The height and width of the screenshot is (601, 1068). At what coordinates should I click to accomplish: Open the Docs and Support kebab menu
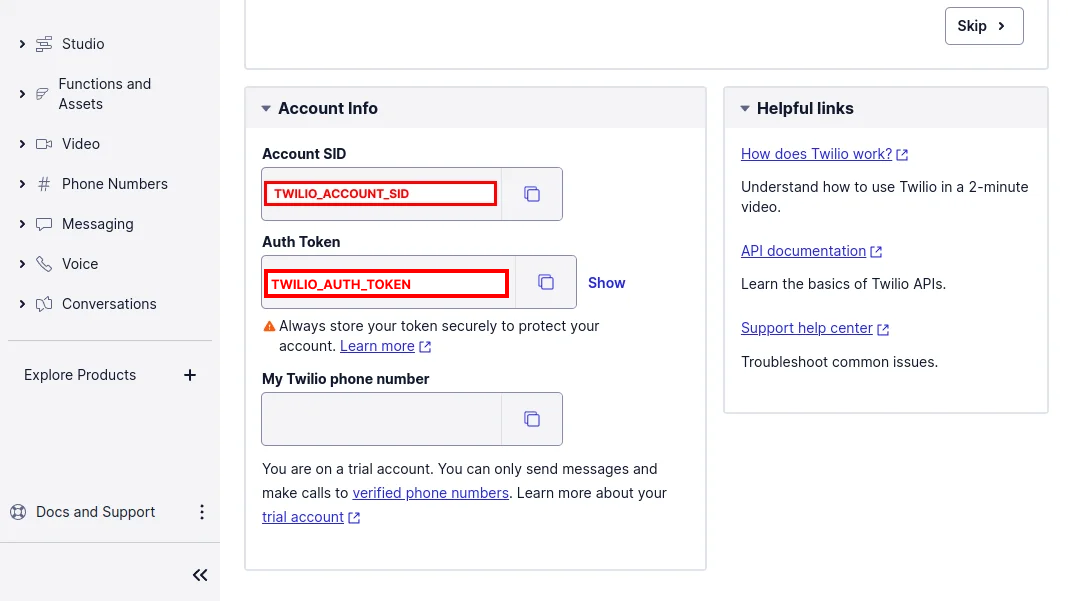202,512
